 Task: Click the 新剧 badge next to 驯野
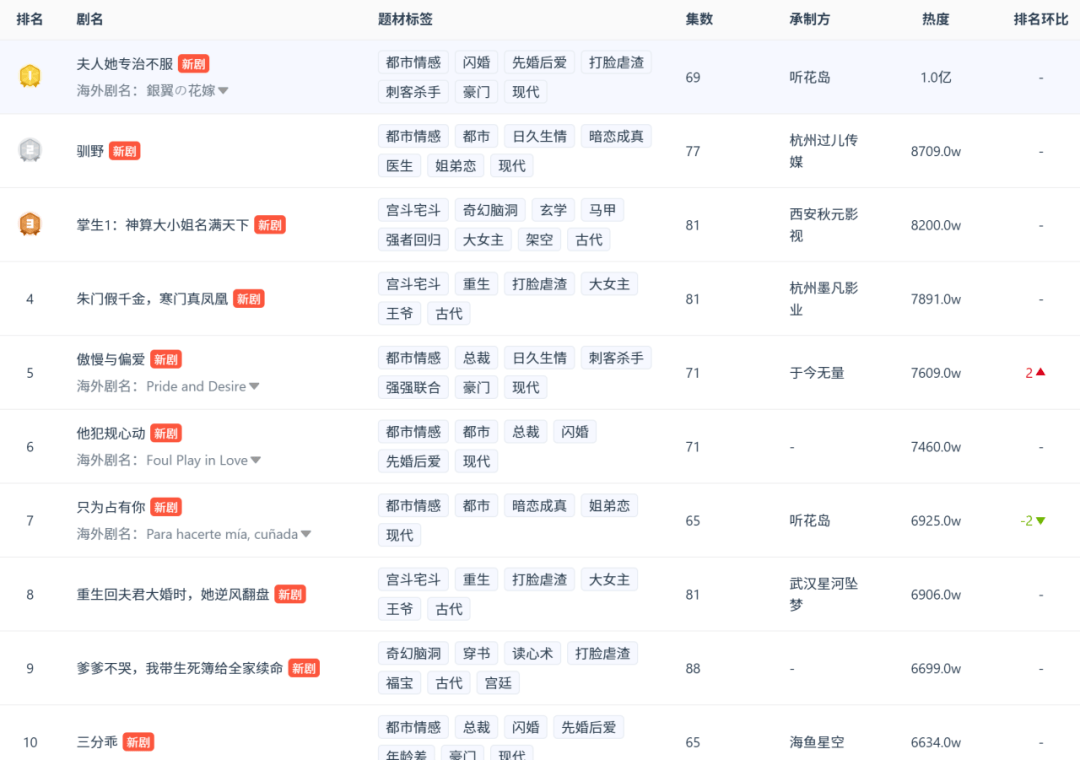(x=125, y=151)
